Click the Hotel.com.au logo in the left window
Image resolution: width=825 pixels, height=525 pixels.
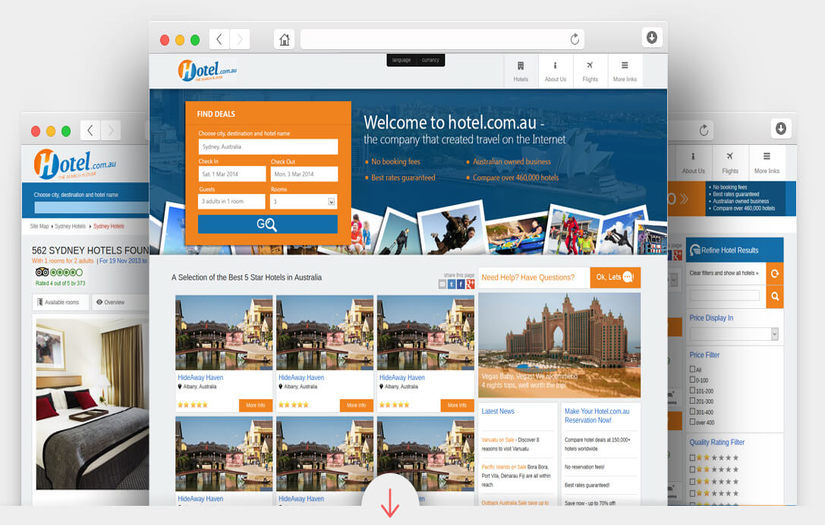[75, 164]
